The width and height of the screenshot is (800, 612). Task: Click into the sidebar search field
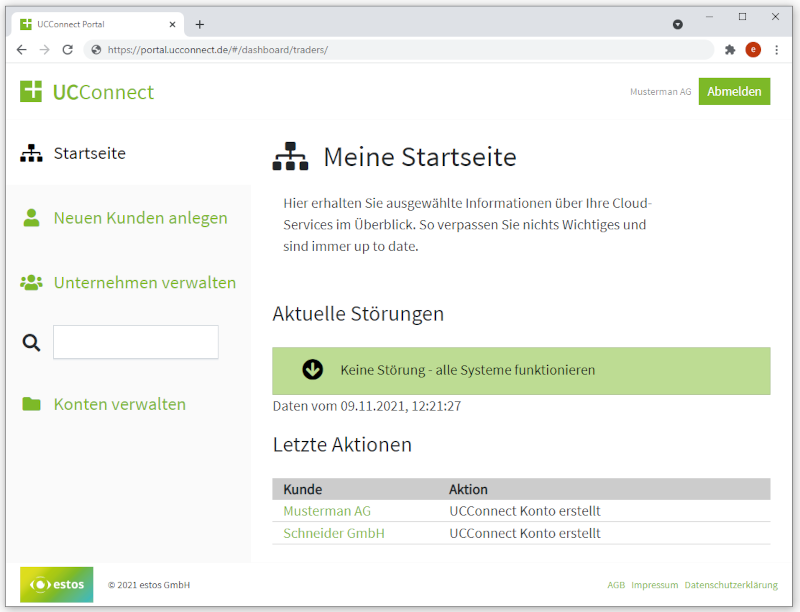(135, 342)
